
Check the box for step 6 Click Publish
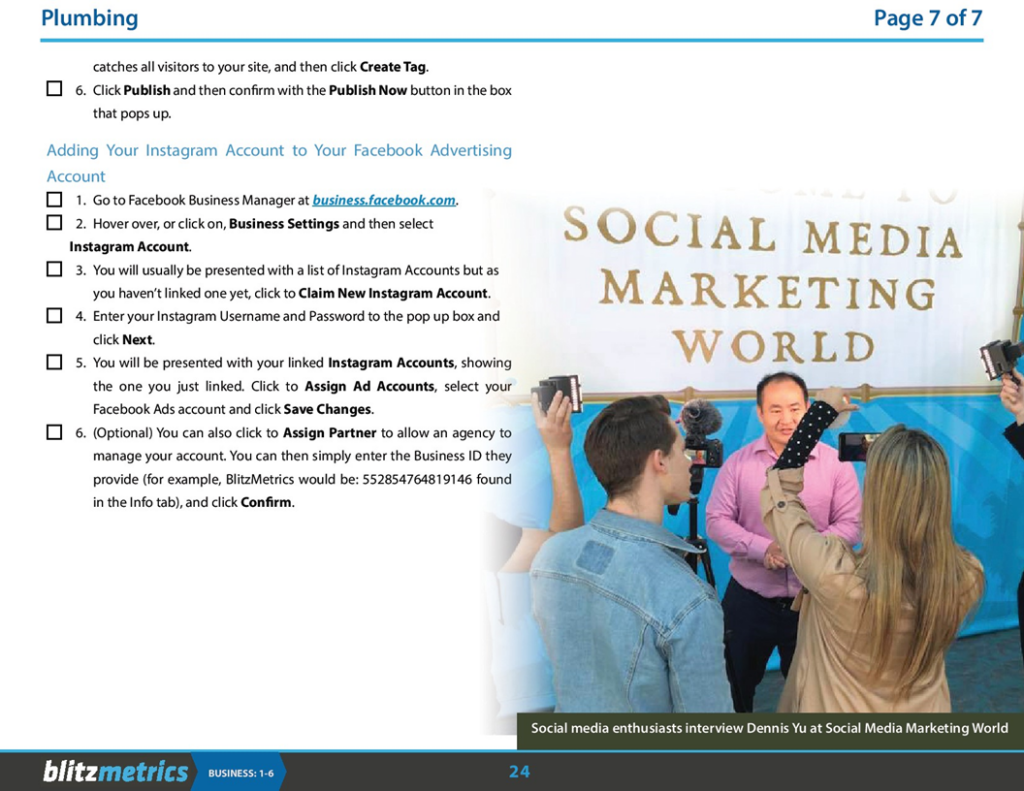click(54, 88)
